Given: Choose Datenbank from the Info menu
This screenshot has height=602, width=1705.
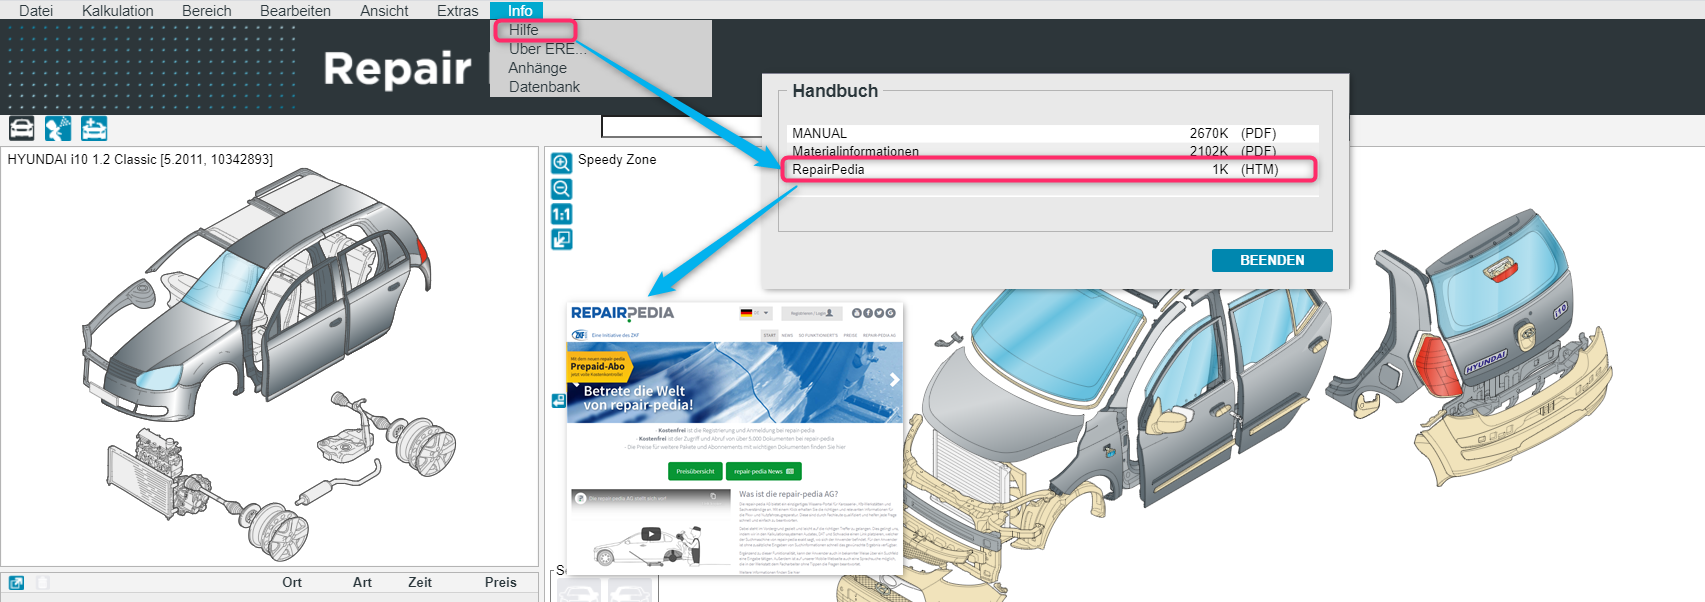Looking at the screenshot, I should 544,87.
